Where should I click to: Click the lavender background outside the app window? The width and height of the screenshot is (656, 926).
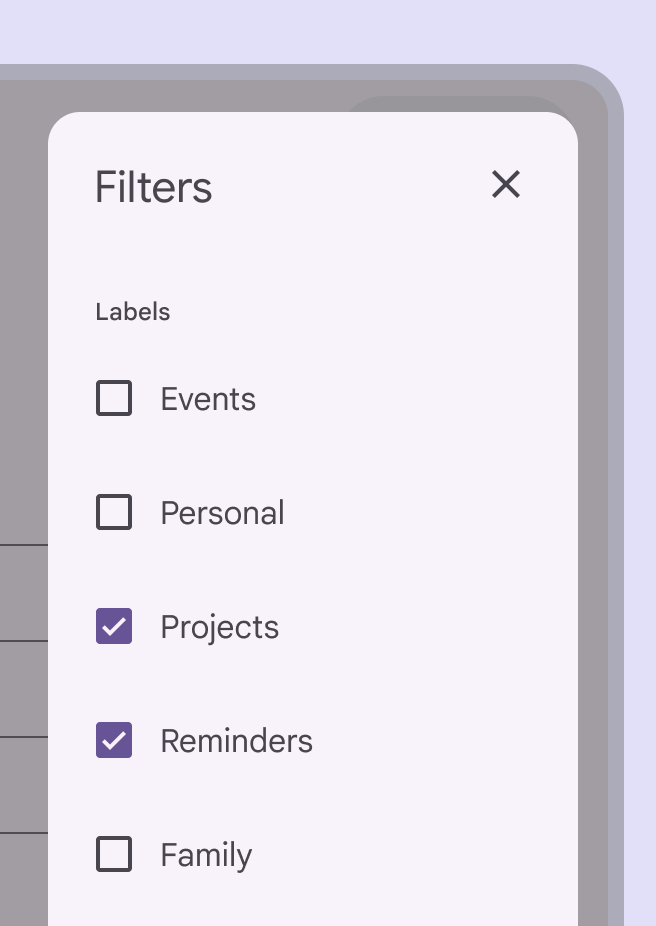[x=300, y=30]
